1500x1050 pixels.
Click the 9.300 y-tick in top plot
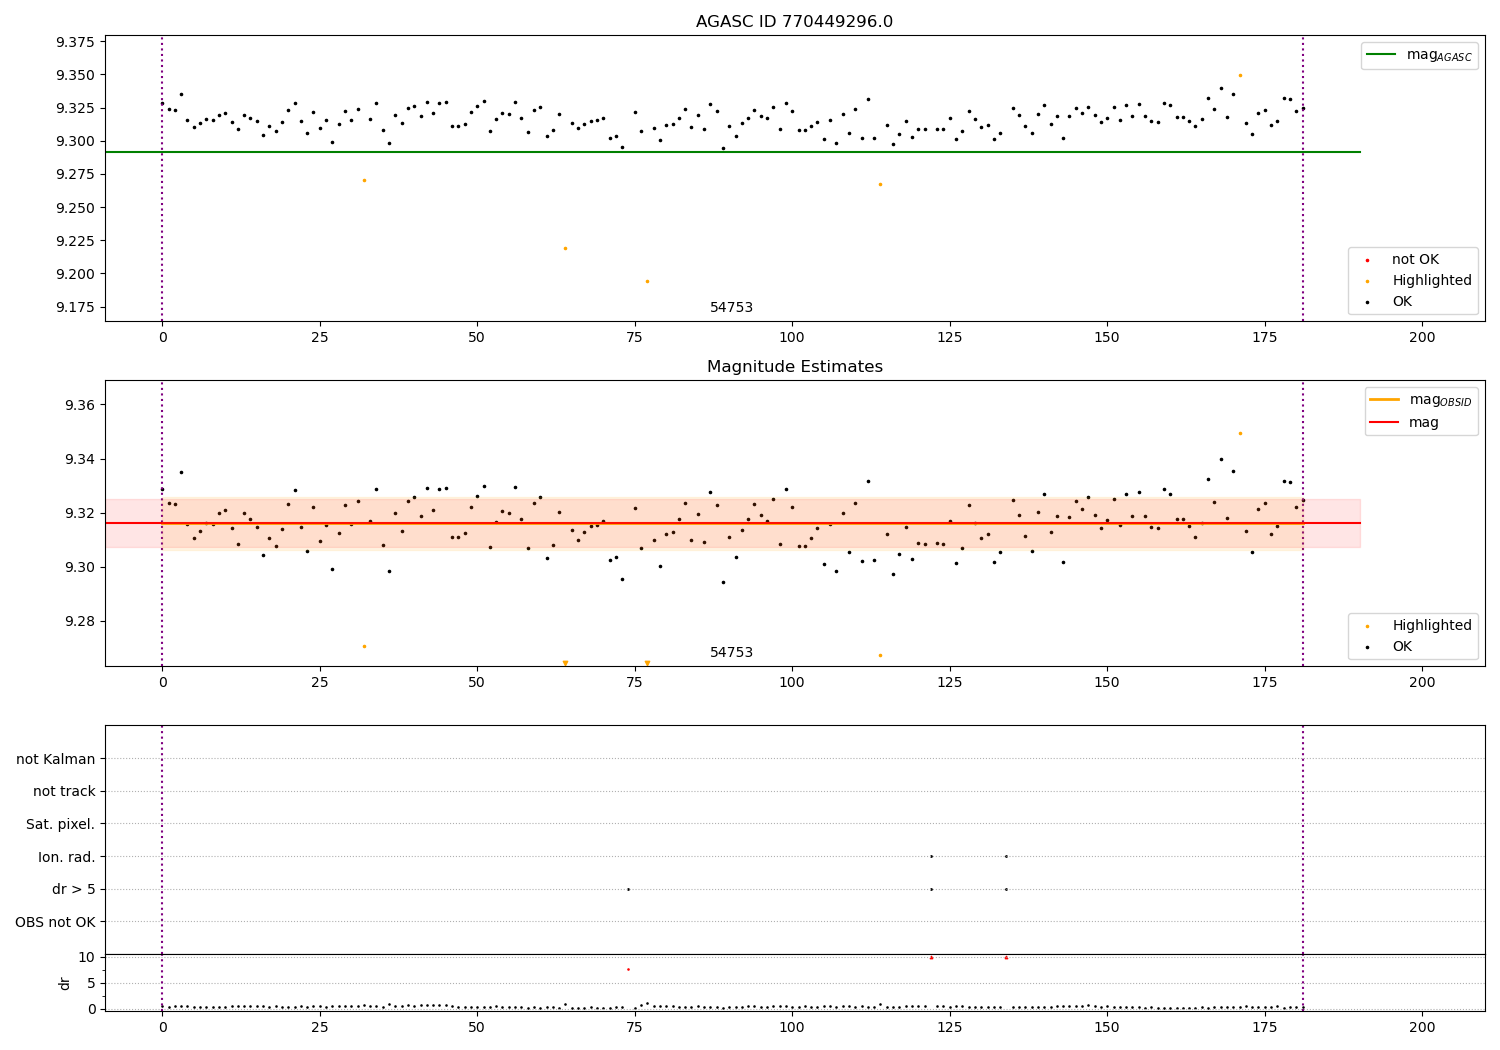coord(76,141)
